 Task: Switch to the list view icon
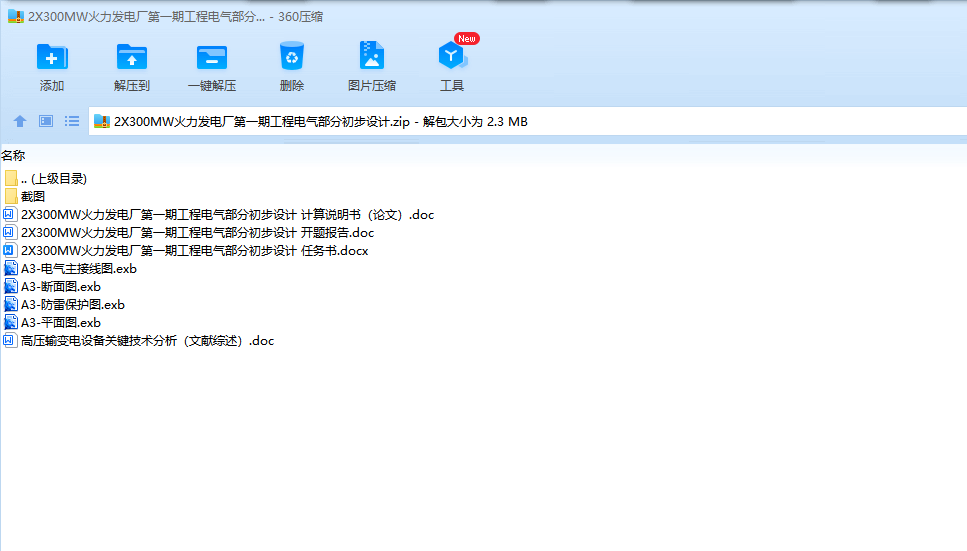[72, 121]
